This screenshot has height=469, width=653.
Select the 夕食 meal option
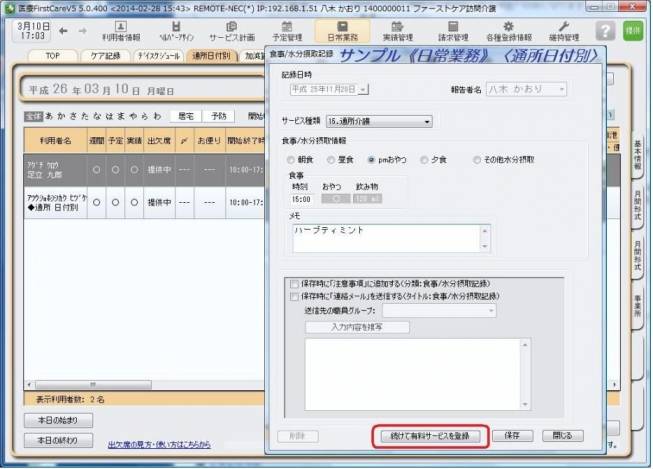424,159
